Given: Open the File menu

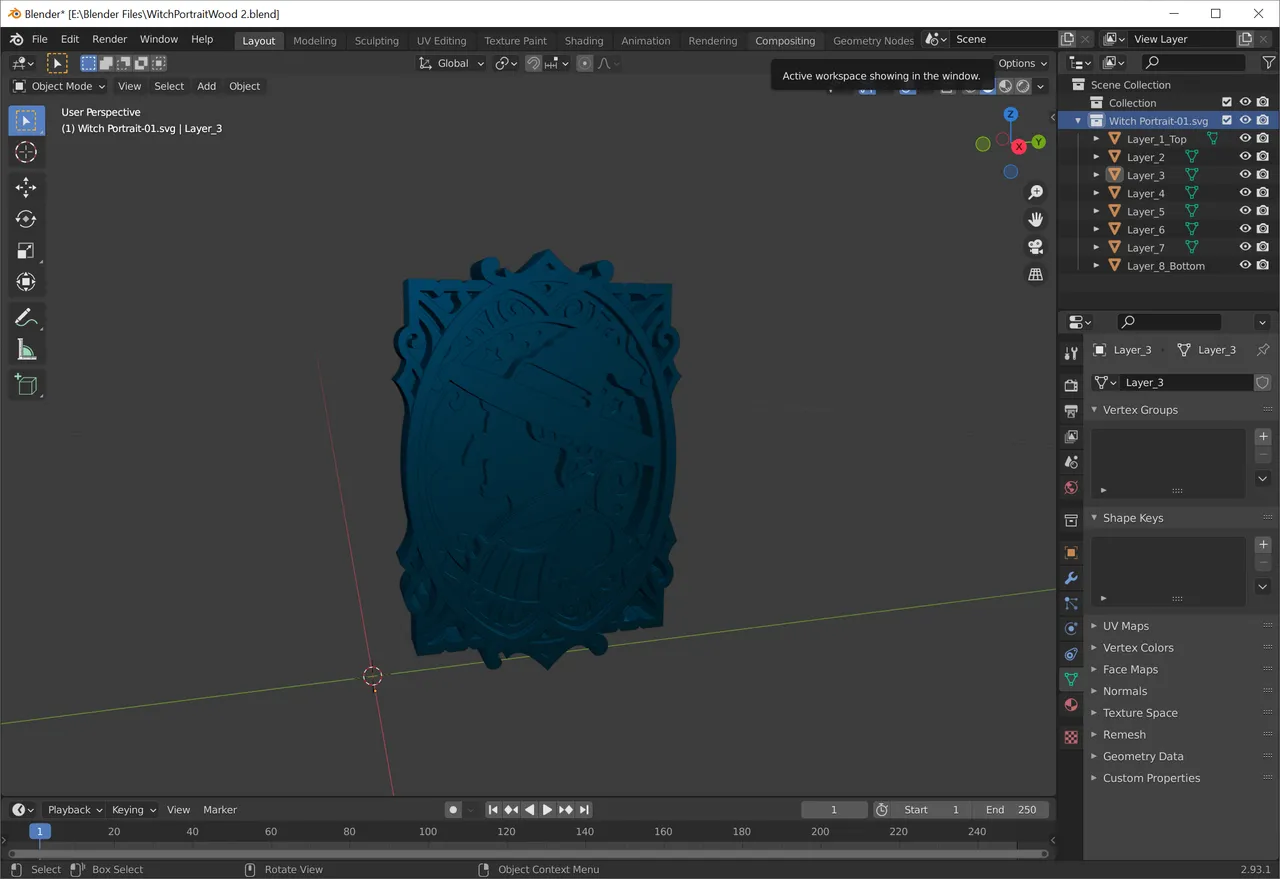Looking at the screenshot, I should pyautogui.click(x=40, y=39).
